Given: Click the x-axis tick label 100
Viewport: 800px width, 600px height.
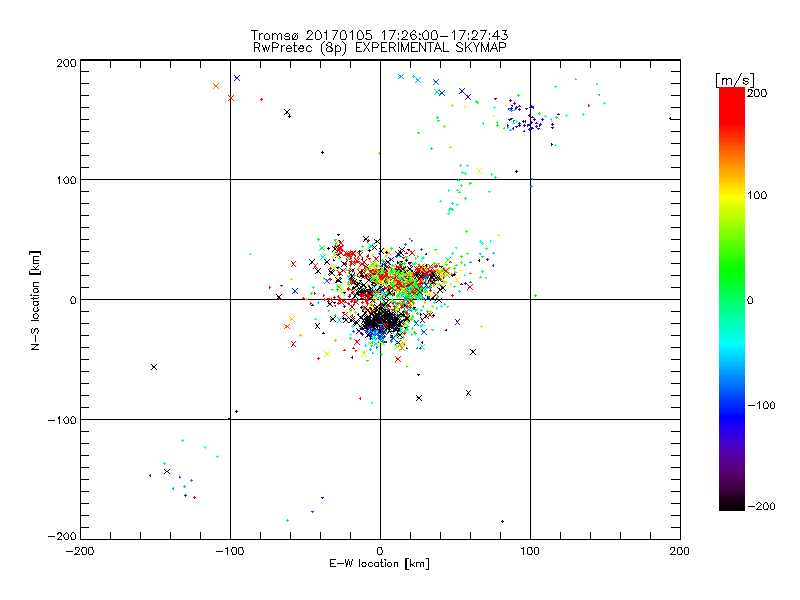Looking at the screenshot, I should (x=530, y=551).
